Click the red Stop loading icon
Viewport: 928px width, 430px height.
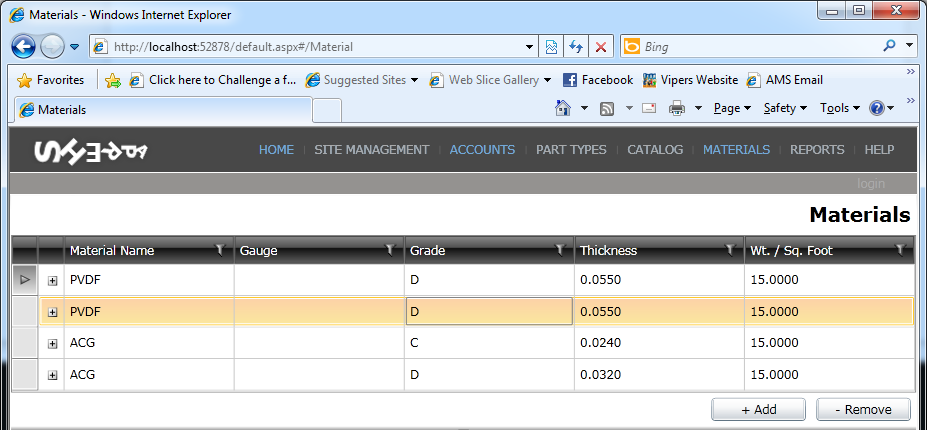(x=601, y=47)
